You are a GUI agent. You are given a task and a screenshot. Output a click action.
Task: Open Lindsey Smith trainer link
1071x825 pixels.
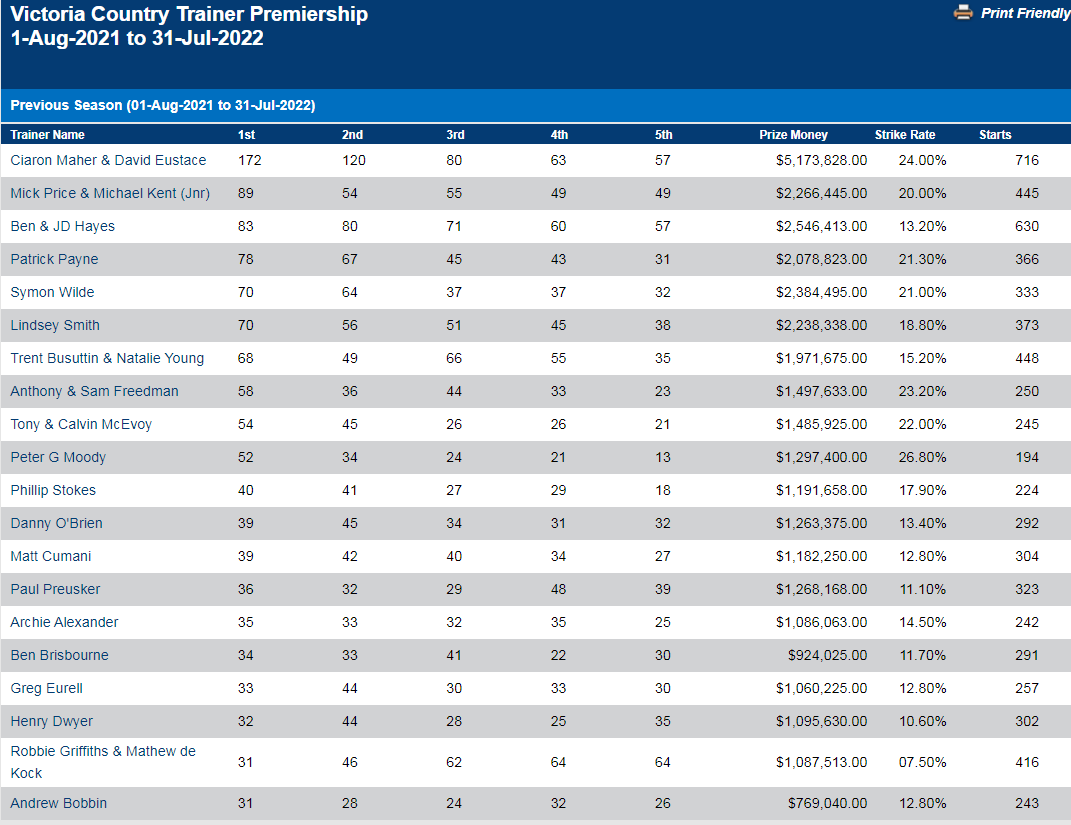click(55, 325)
